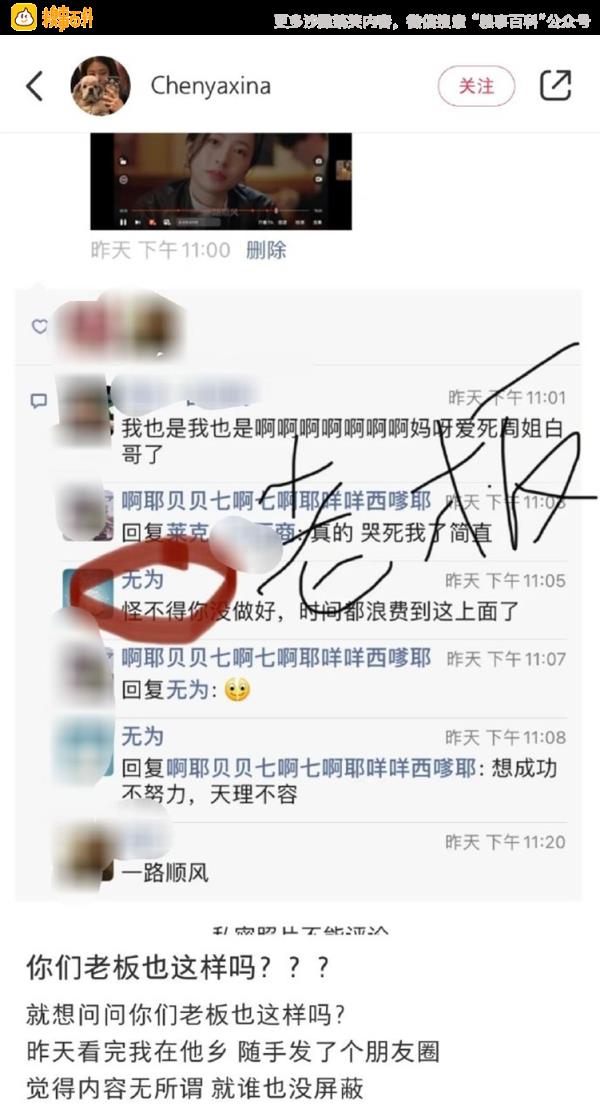Click the orange logo at top left
This screenshot has height=1104, width=600.
click(24, 17)
